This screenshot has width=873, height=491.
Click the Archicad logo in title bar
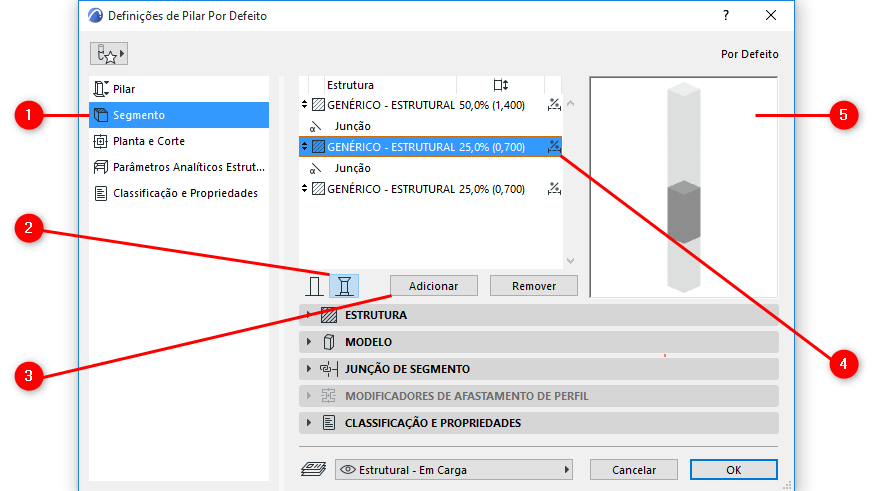(x=95, y=16)
